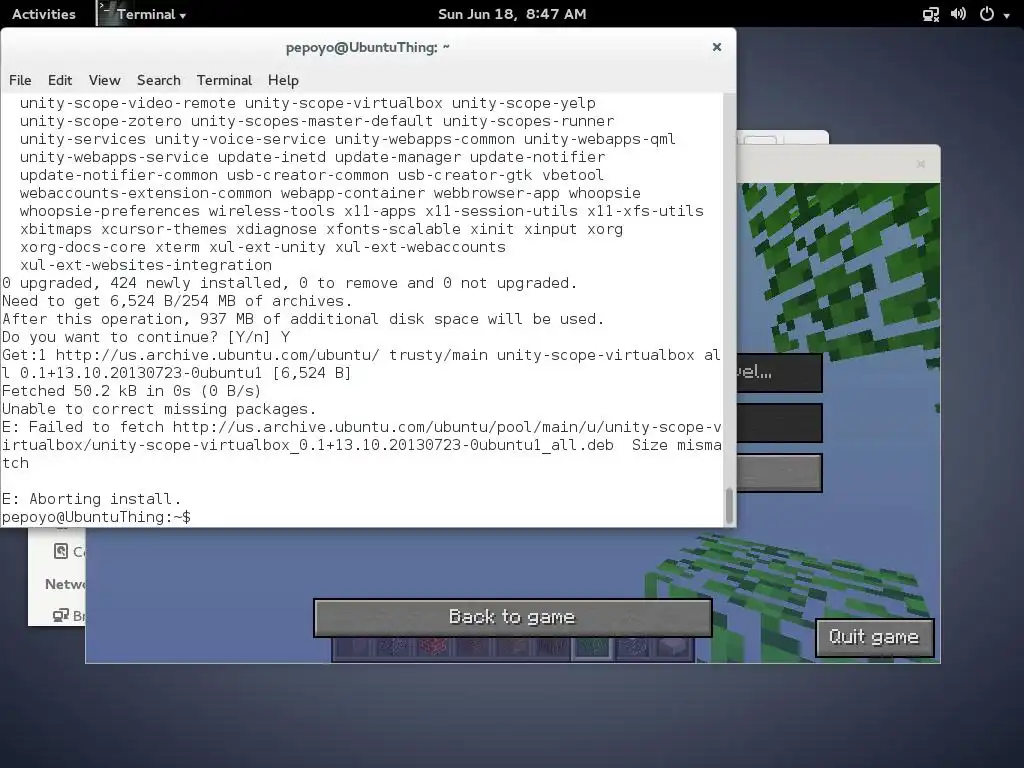
Task: Open the Terminal application menu in top bar
Action: pyautogui.click(x=144, y=14)
